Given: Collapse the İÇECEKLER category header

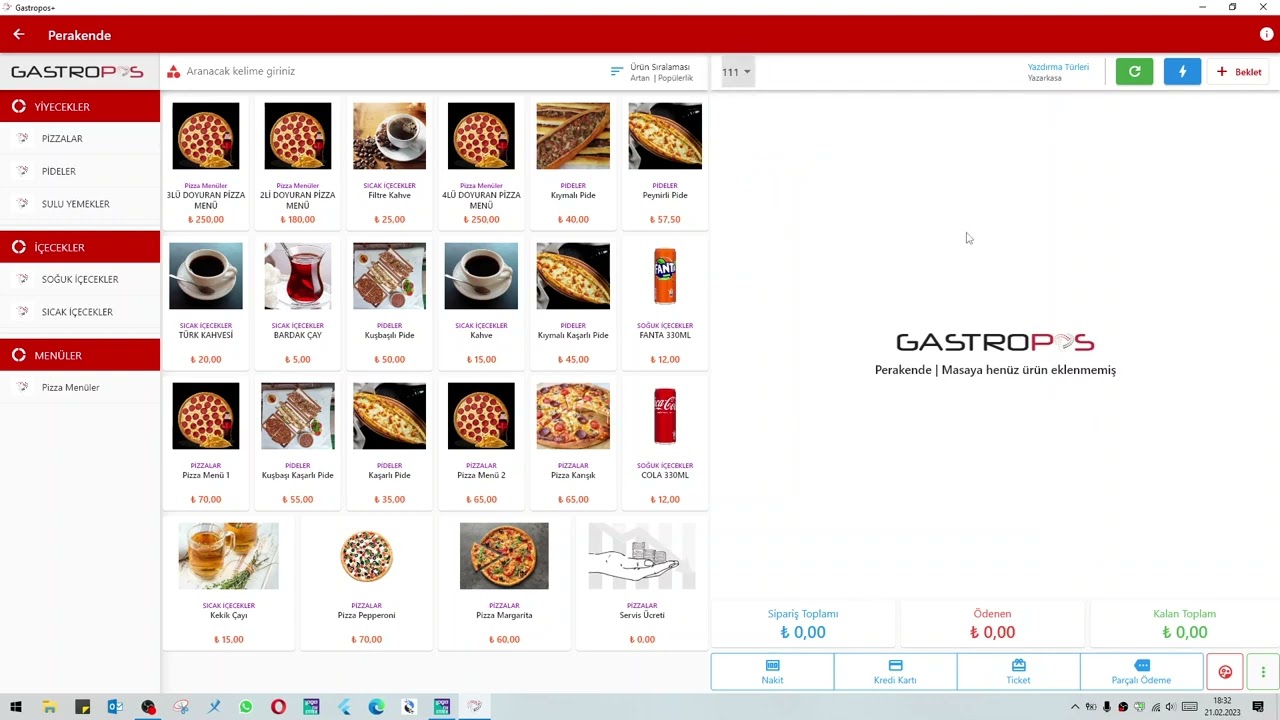Looking at the screenshot, I should [x=80, y=247].
